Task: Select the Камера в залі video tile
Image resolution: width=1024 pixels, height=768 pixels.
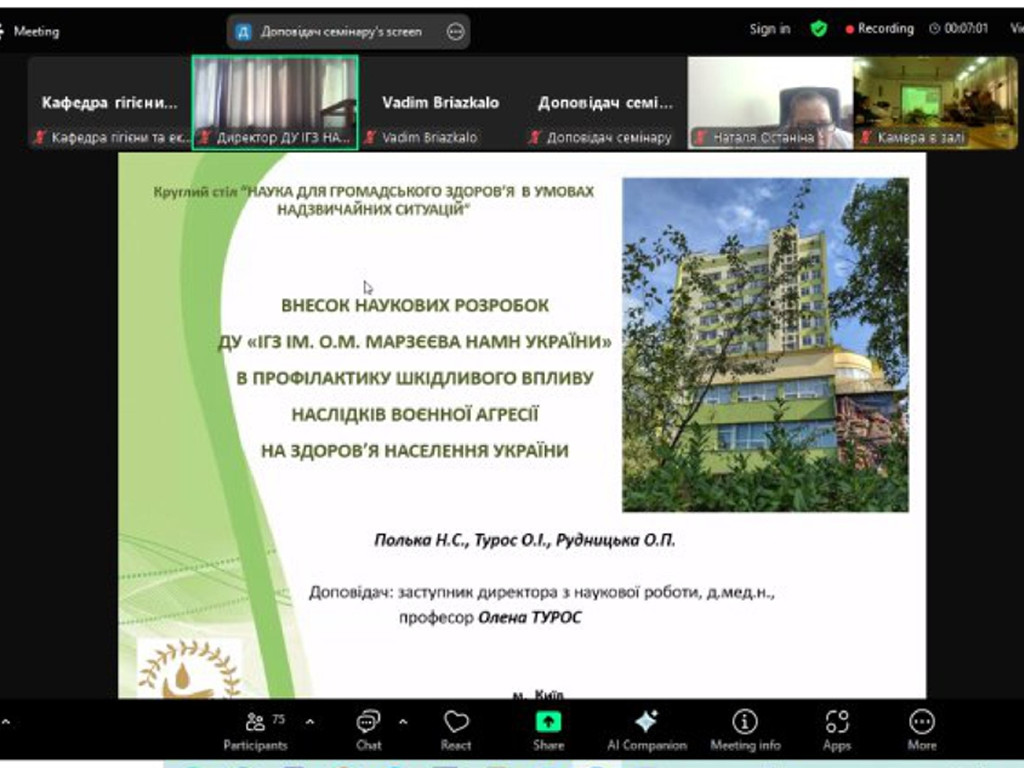Action: click(935, 103)
